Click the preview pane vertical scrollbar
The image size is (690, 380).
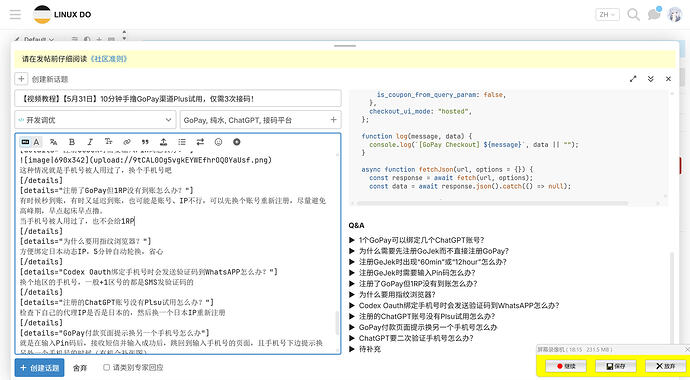coord(672,297)
